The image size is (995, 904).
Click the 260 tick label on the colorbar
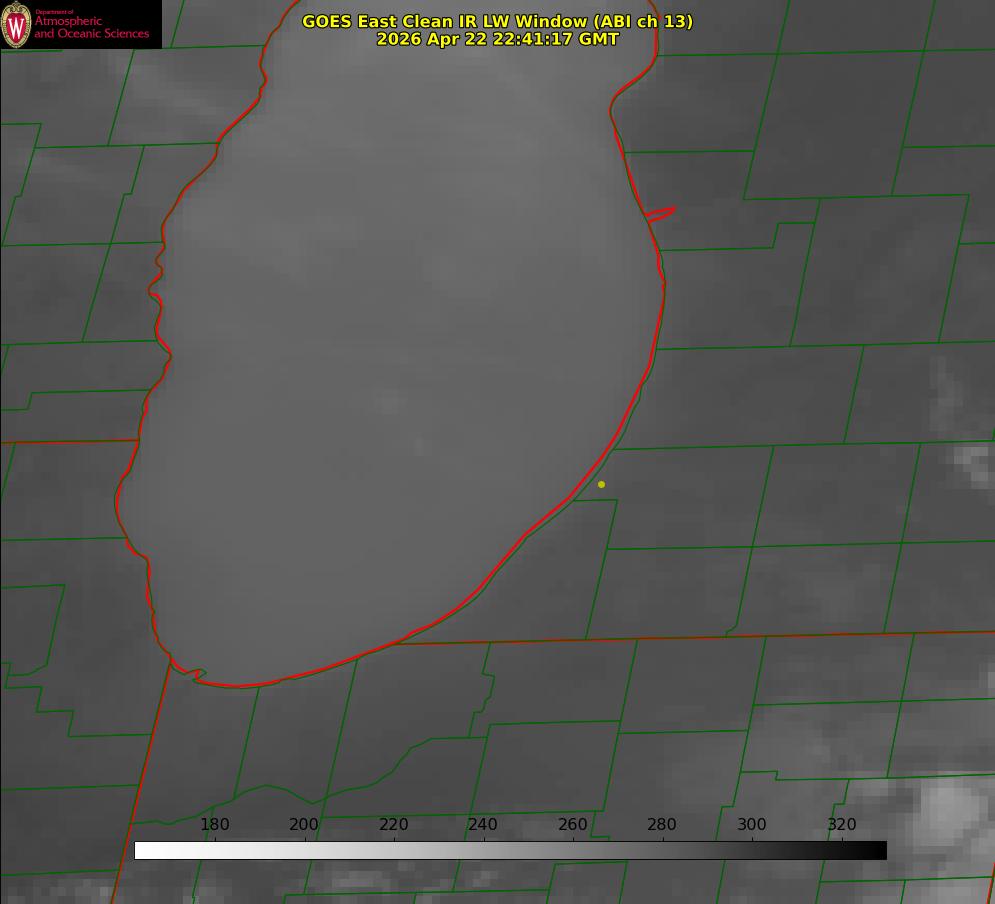(572, 824)
